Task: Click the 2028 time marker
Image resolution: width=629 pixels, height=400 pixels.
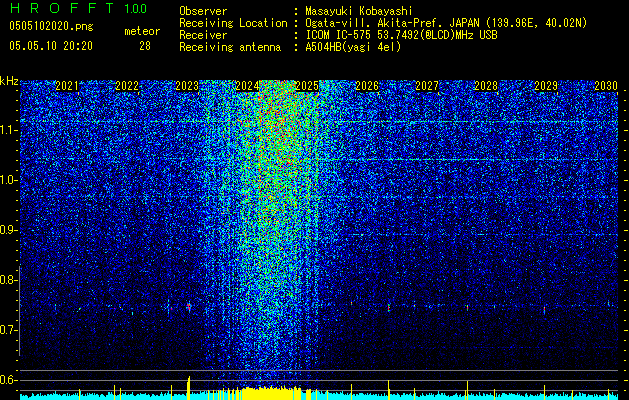Action: 486,86
